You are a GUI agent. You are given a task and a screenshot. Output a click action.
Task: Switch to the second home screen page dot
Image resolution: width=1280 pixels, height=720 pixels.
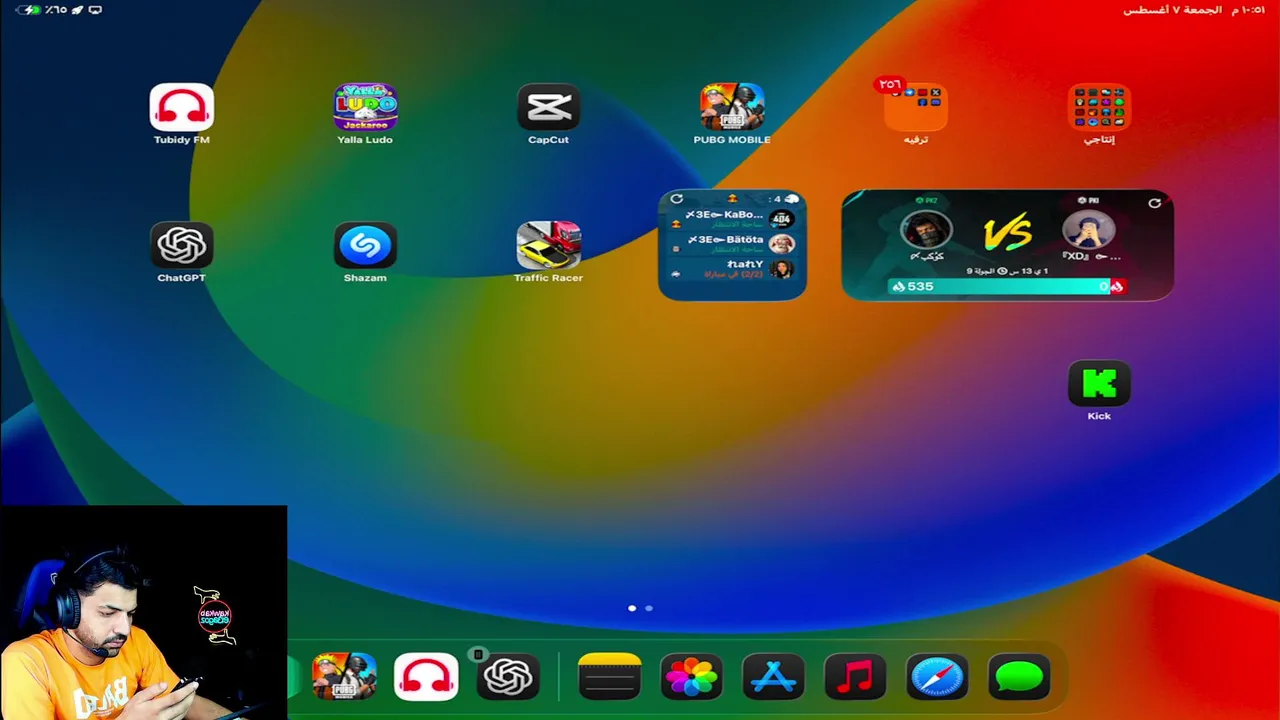click(649, 608)
